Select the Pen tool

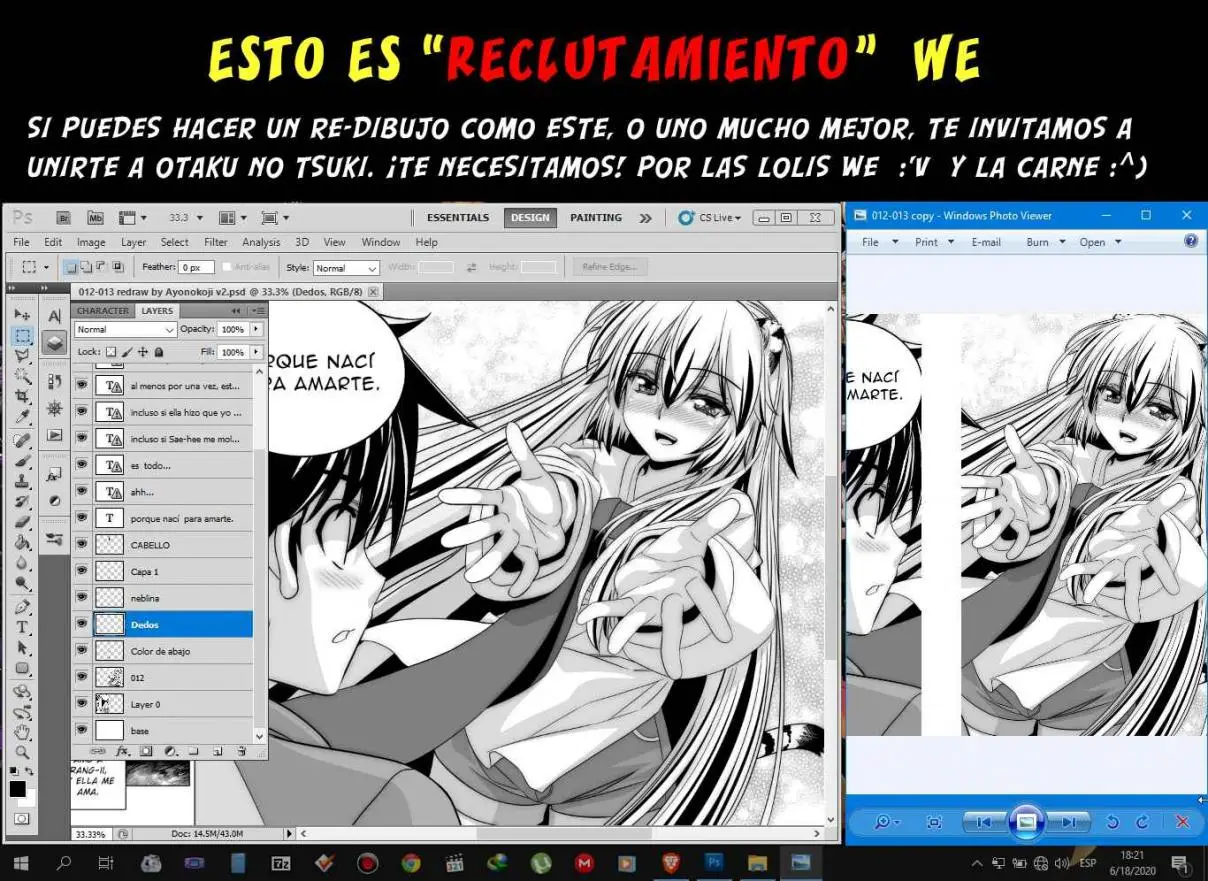(22, 607)
